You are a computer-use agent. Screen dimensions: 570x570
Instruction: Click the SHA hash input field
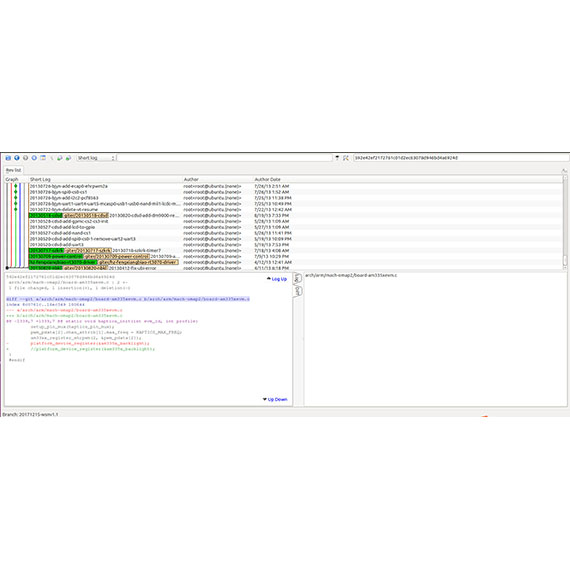coord(461,158)
